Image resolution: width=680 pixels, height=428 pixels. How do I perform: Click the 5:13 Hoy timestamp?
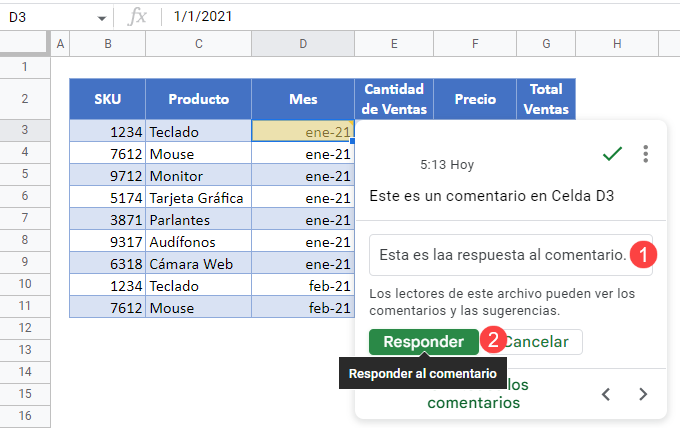447,165
